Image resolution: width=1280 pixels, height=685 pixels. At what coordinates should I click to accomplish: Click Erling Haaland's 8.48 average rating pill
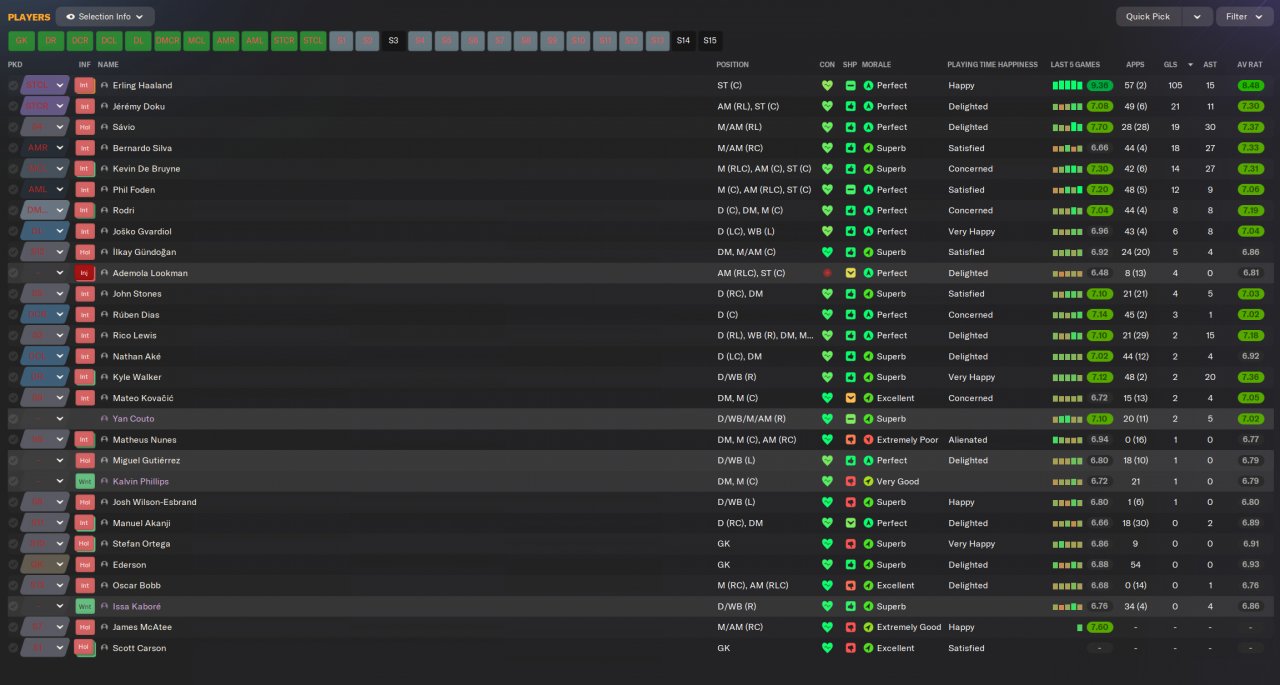(1250, 85)
